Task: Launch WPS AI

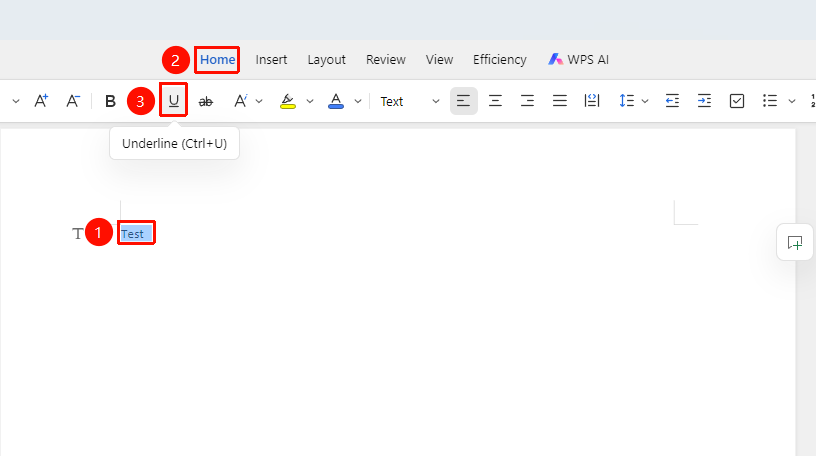Action: [x=578, y=60]
